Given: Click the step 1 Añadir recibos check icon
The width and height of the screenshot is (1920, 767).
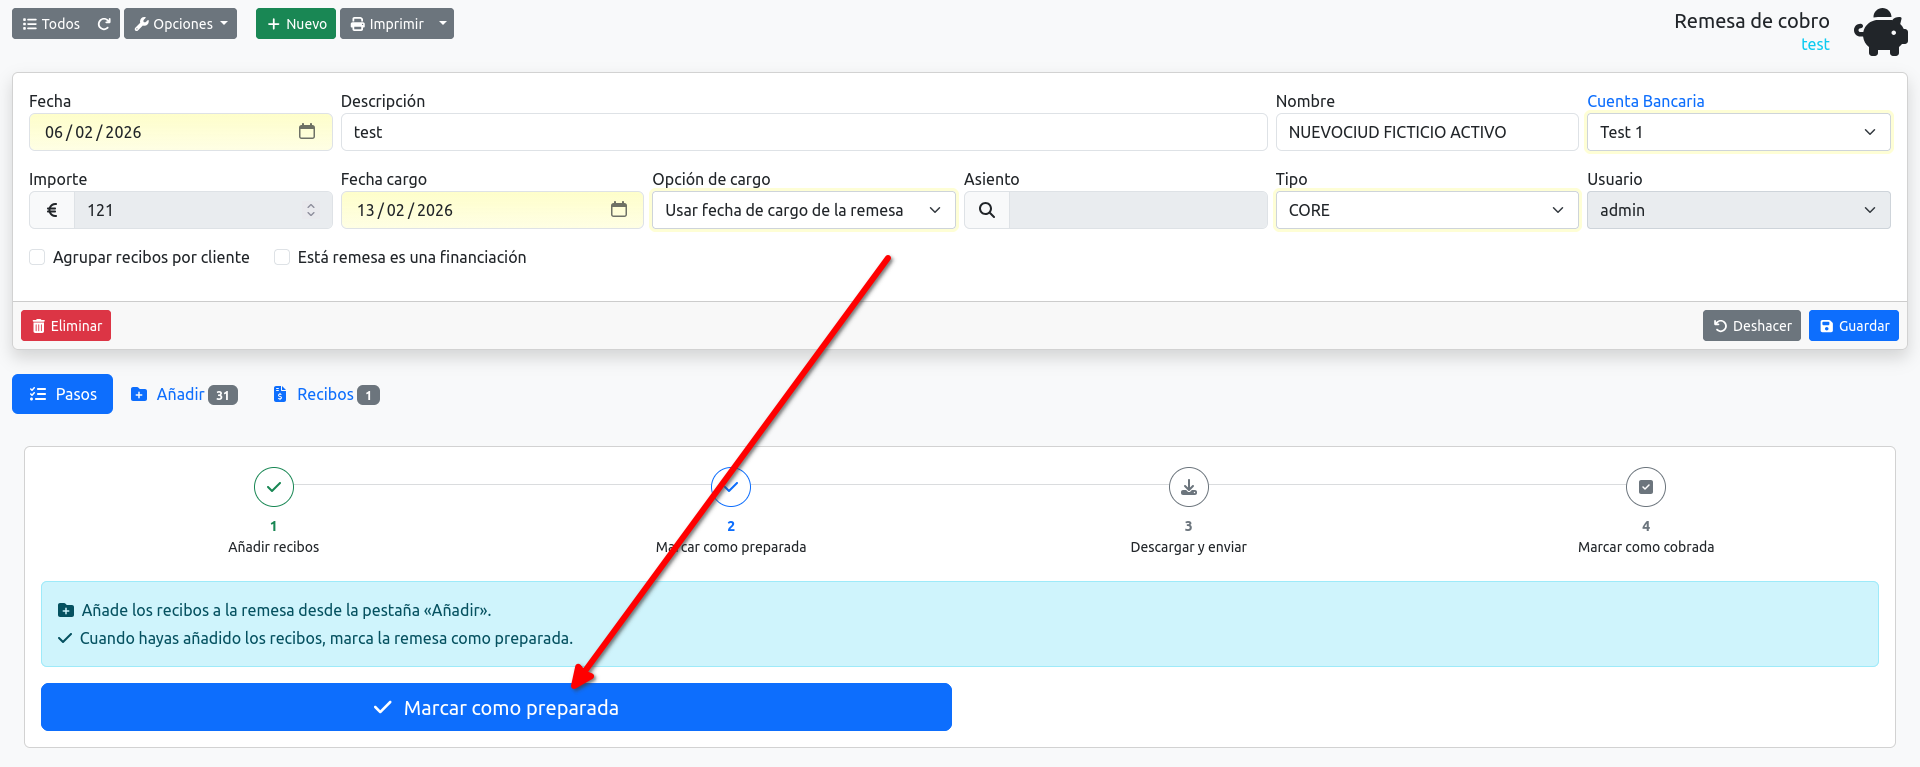Looking at the screenshot, I should [x=274, y=487].
